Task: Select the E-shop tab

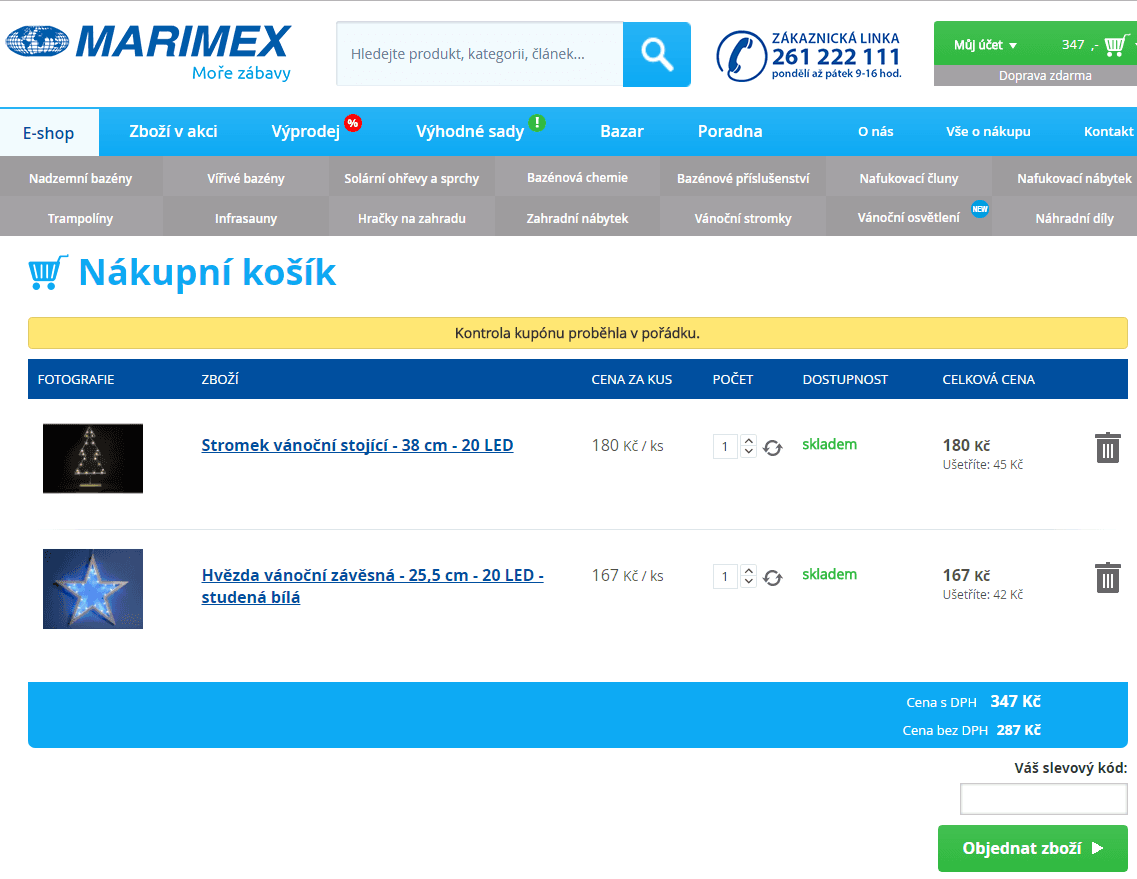Action: tap(49, 133)
